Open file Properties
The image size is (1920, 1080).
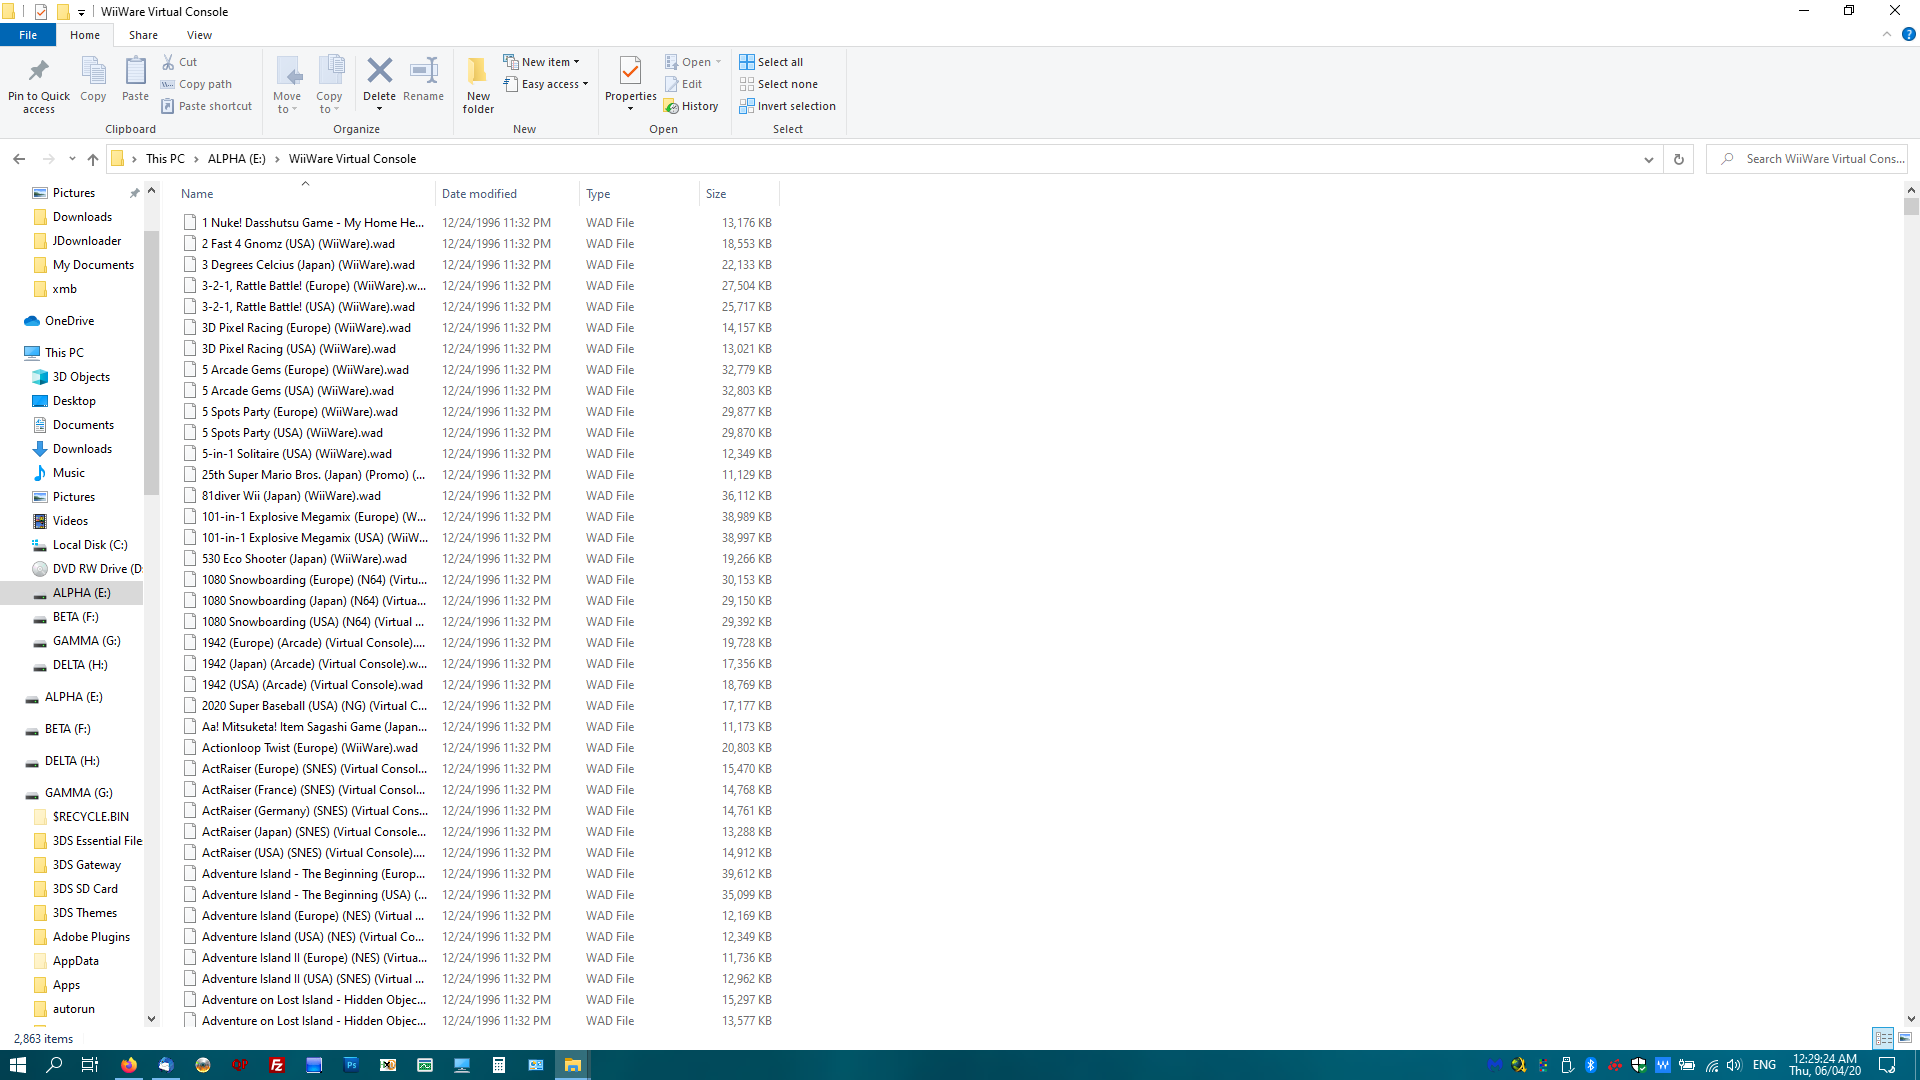tap(630, 85)
